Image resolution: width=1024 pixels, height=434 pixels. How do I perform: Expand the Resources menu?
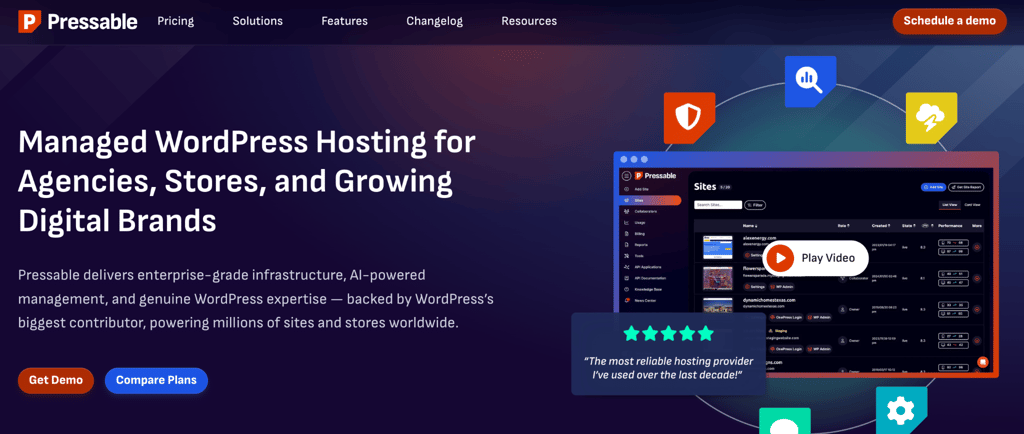pyautogui.click(x=529, y=21)
